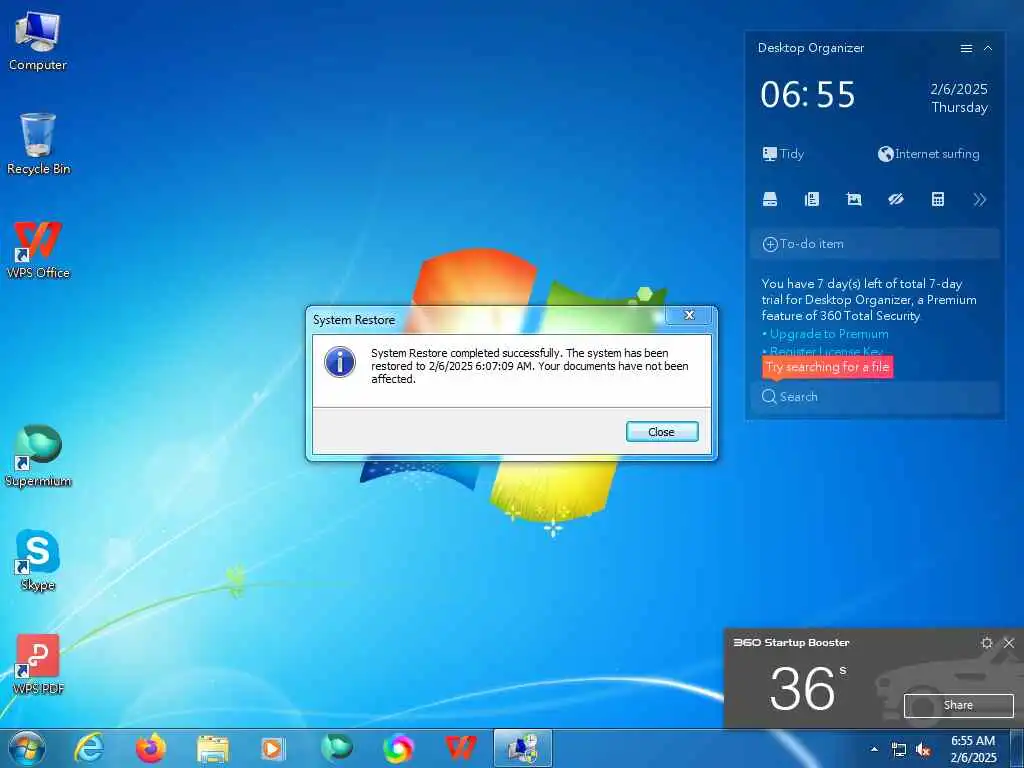Viewport: 1024px width, 768px height.
Task: Click the disk drive icon in Organizer
Action: (770, 199)
